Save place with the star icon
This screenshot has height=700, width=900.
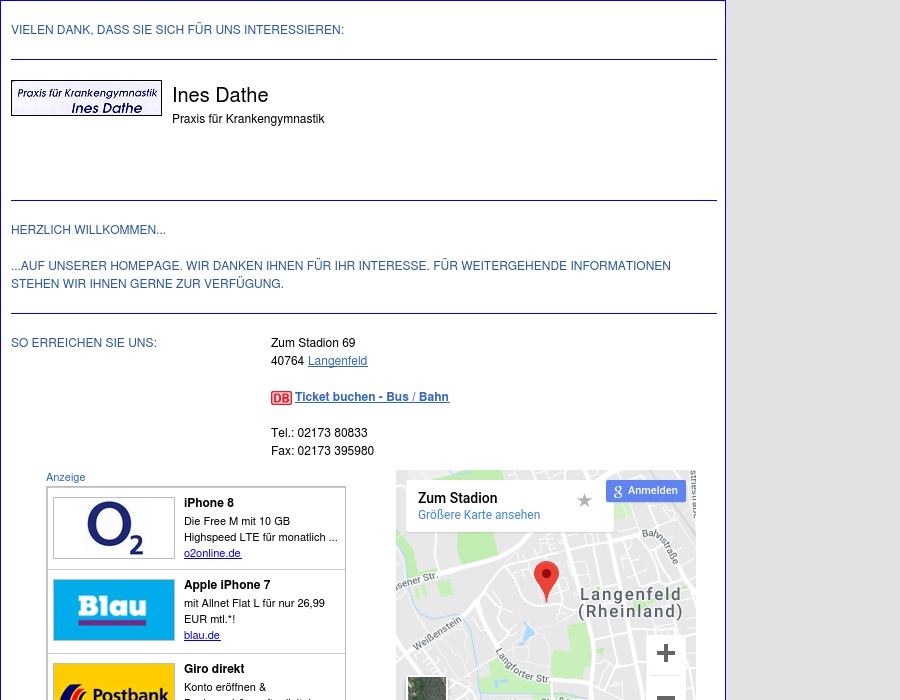coord(584,500)
